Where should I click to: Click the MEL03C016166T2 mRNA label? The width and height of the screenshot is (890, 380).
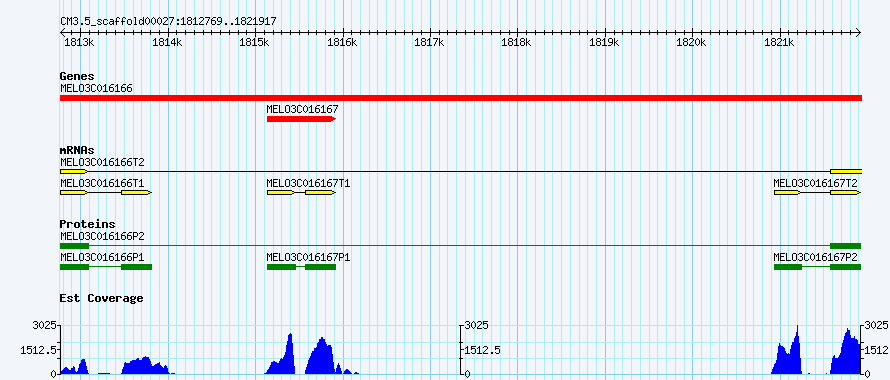pos(102,162)
